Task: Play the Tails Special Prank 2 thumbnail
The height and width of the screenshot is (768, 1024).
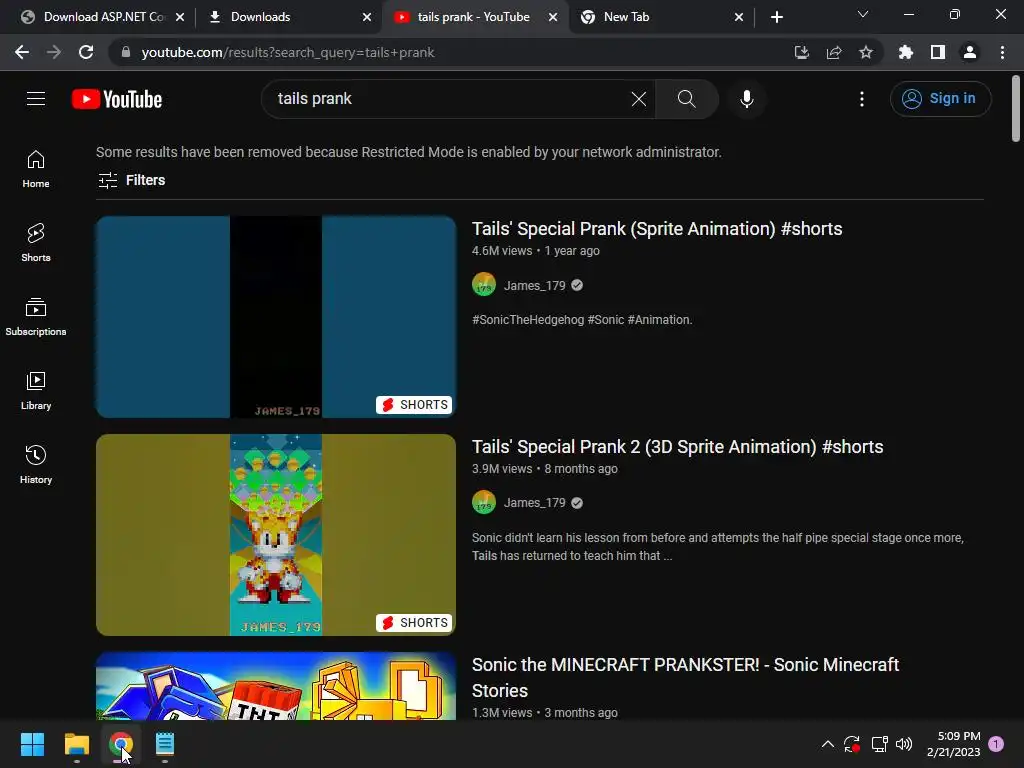Action: [276, 535]
